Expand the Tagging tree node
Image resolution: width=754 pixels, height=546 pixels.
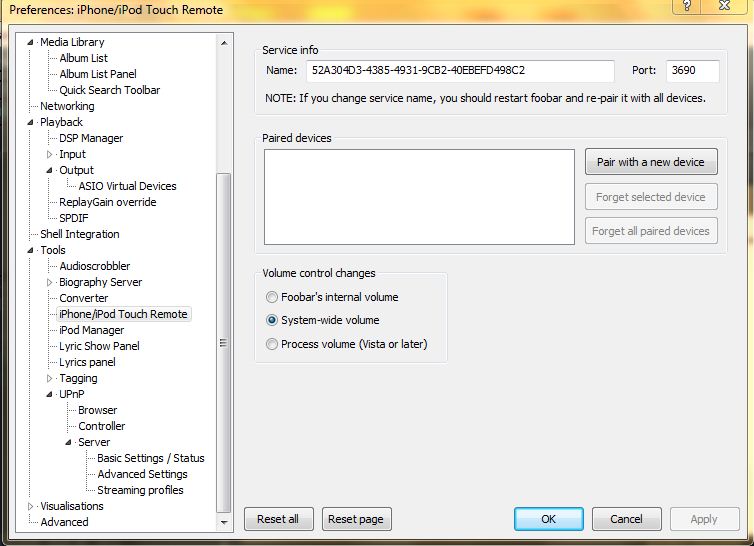click(50, 379)
